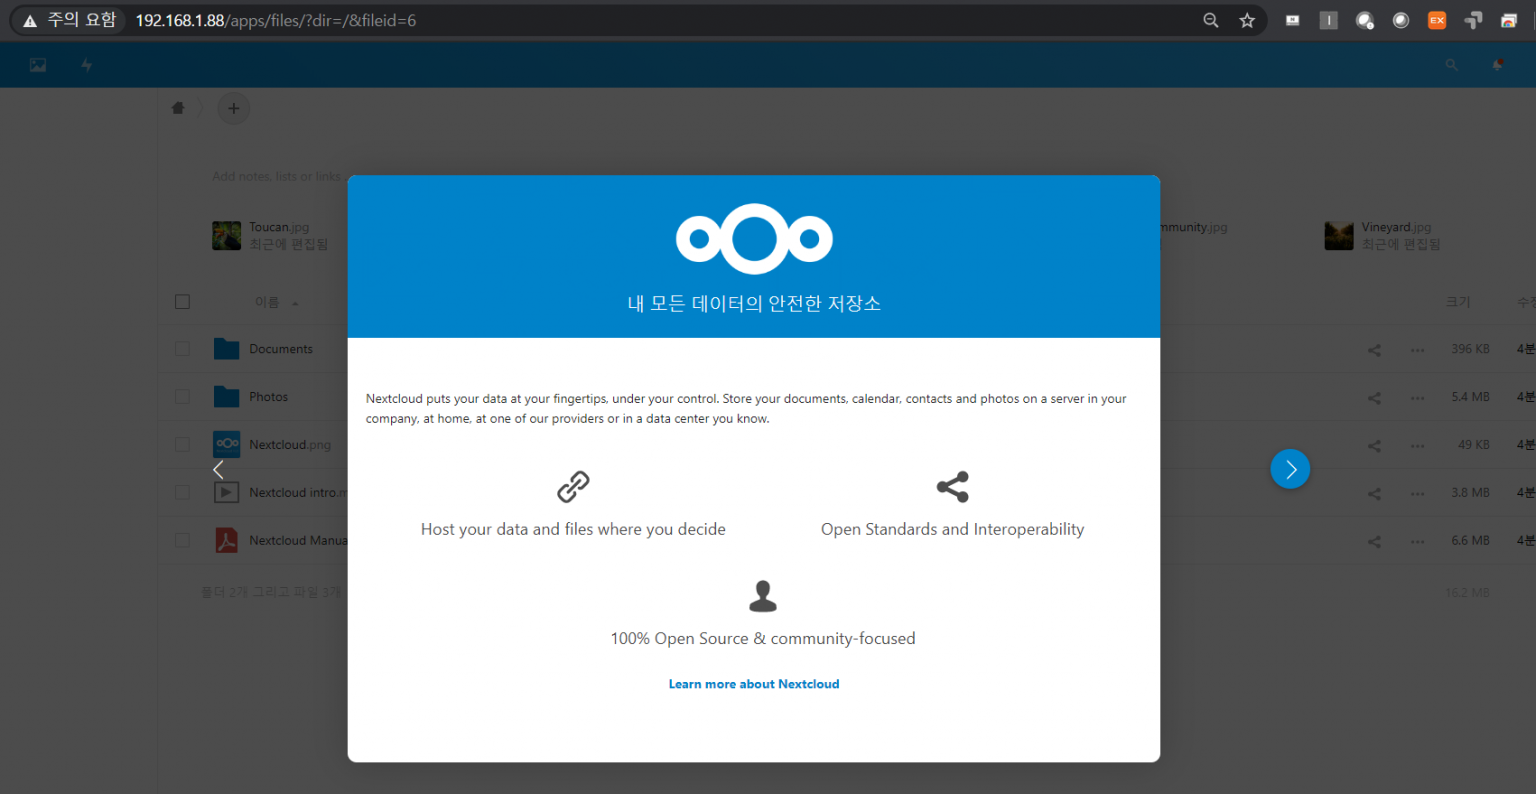Viewport: 1536px width, 794px height.
Task: Open recent file Vineyard.jpg
Action: (x=1396, y=227)
